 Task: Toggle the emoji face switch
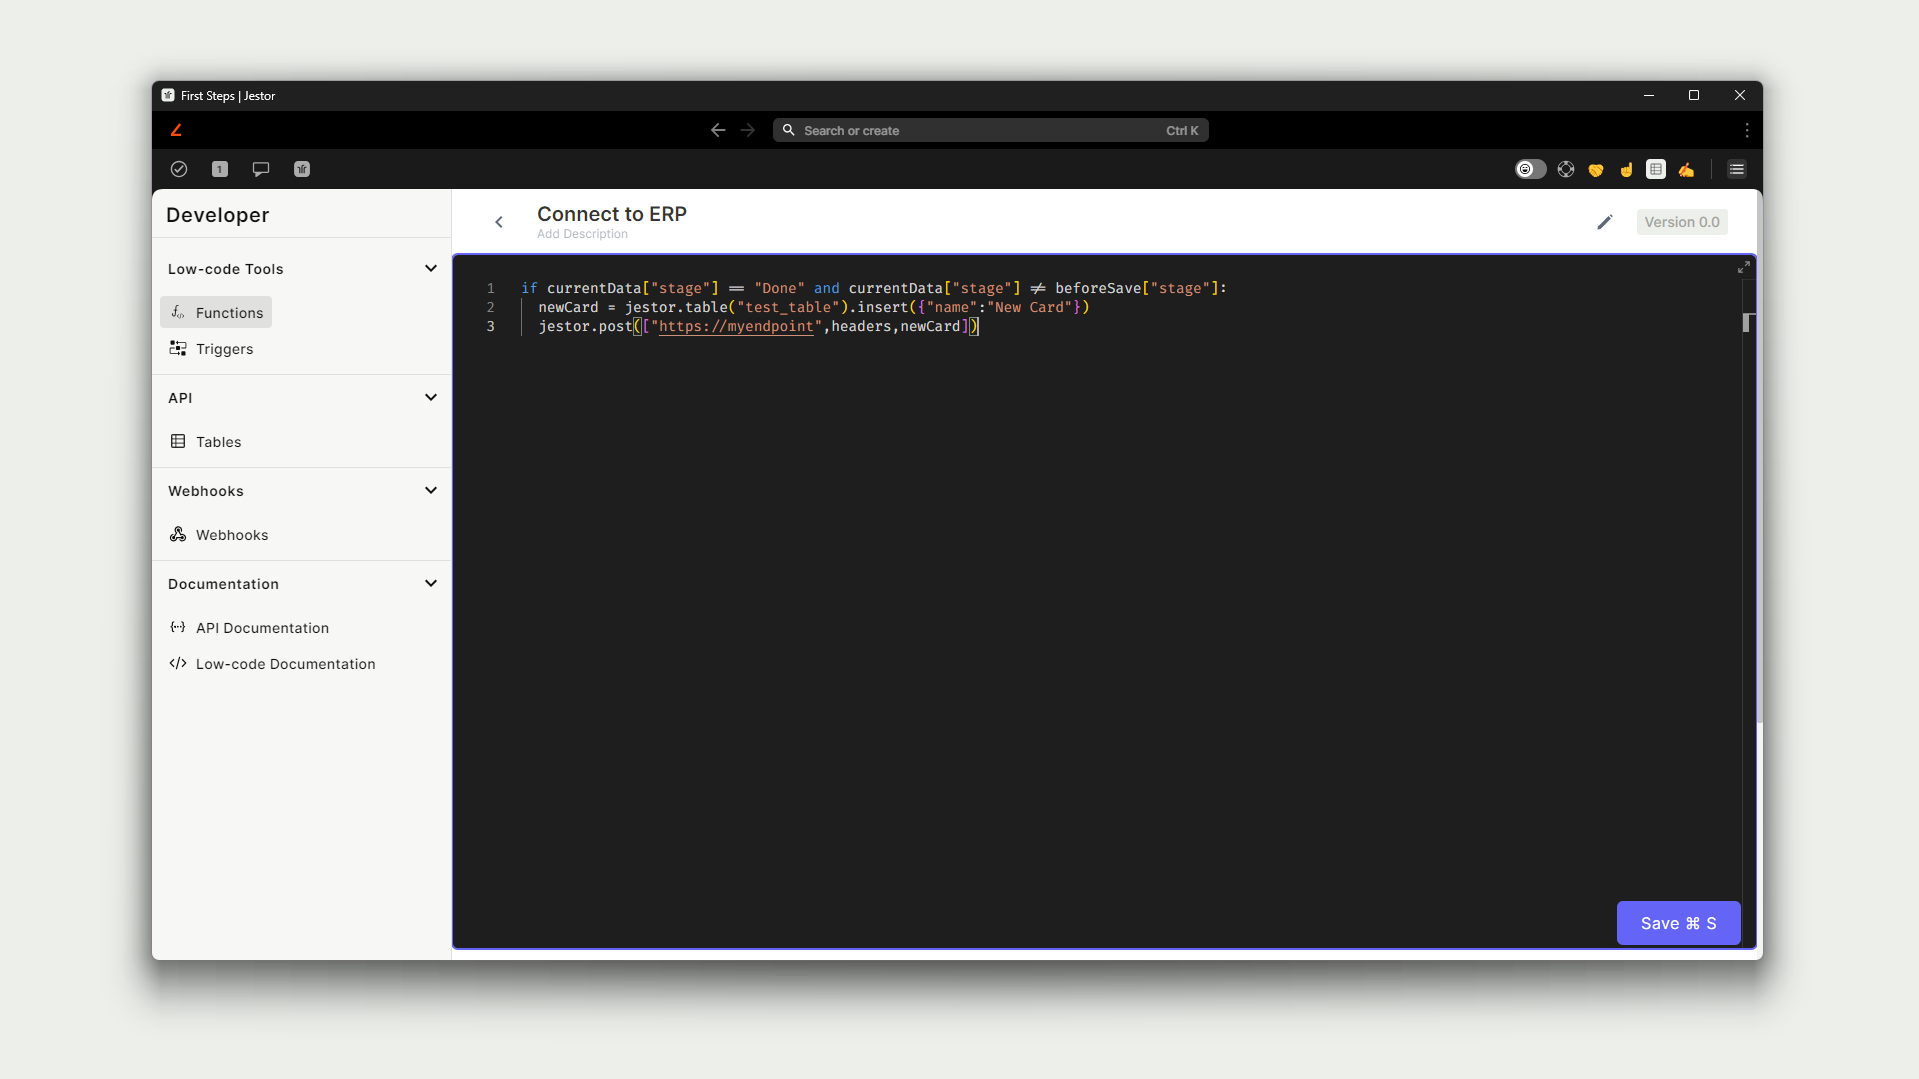coord(1530,169)
